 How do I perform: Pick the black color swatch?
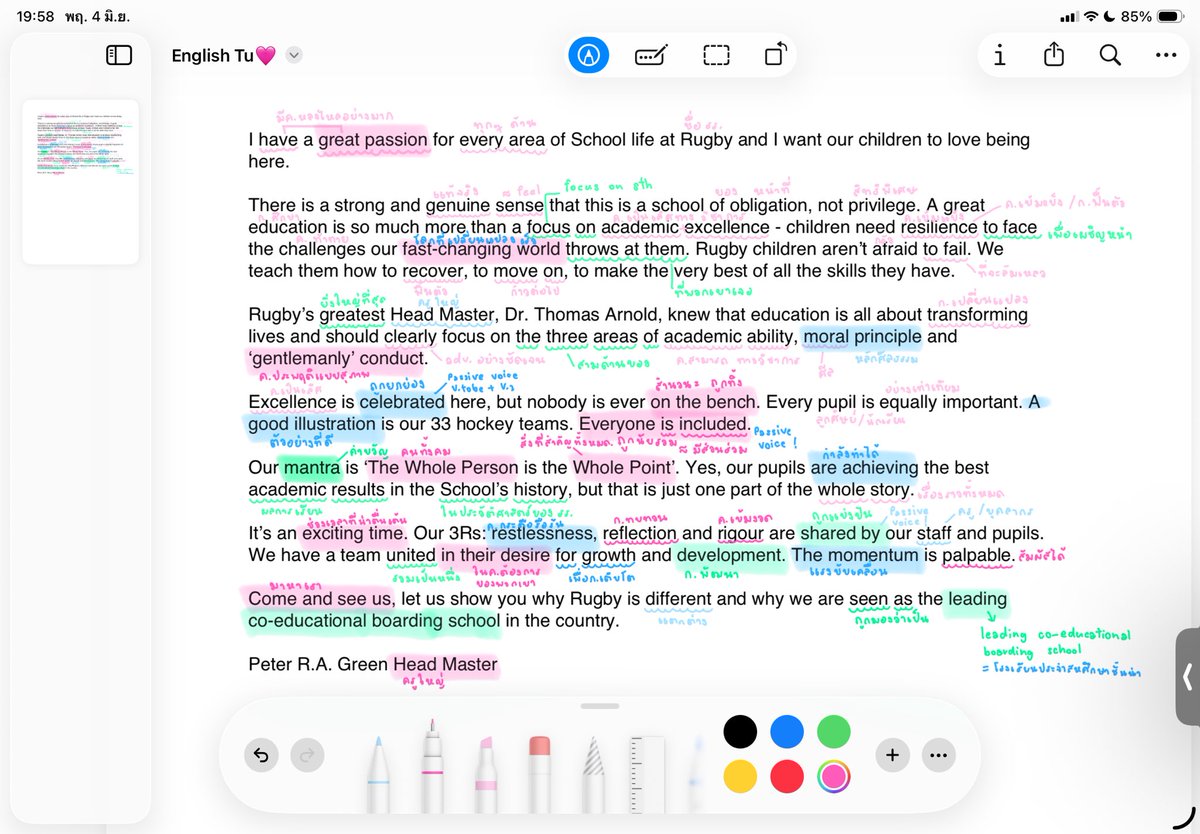tap(740, 731)
